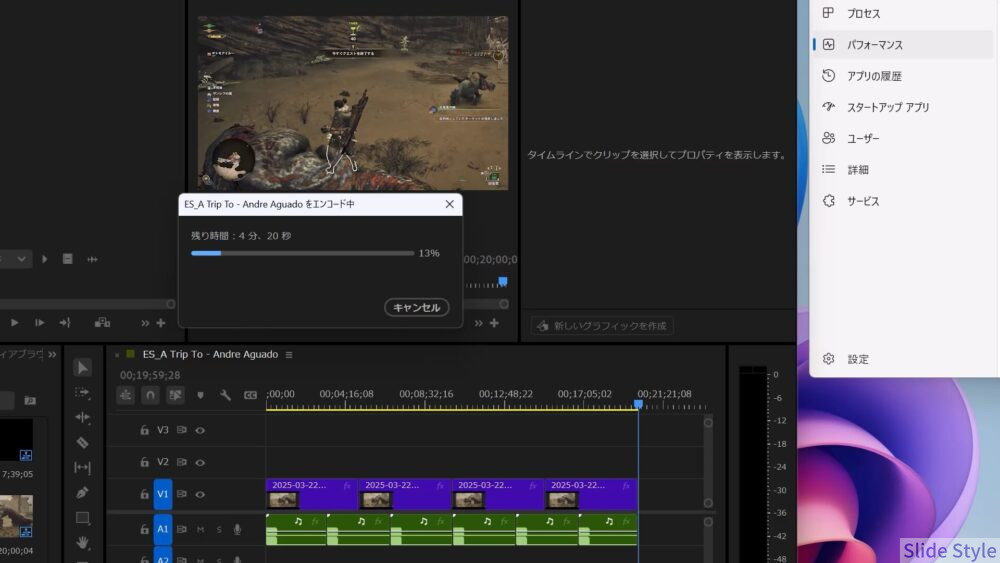
Task: Click 新しいグラフィックを作成 button
Action: click(x=602, y=326)
